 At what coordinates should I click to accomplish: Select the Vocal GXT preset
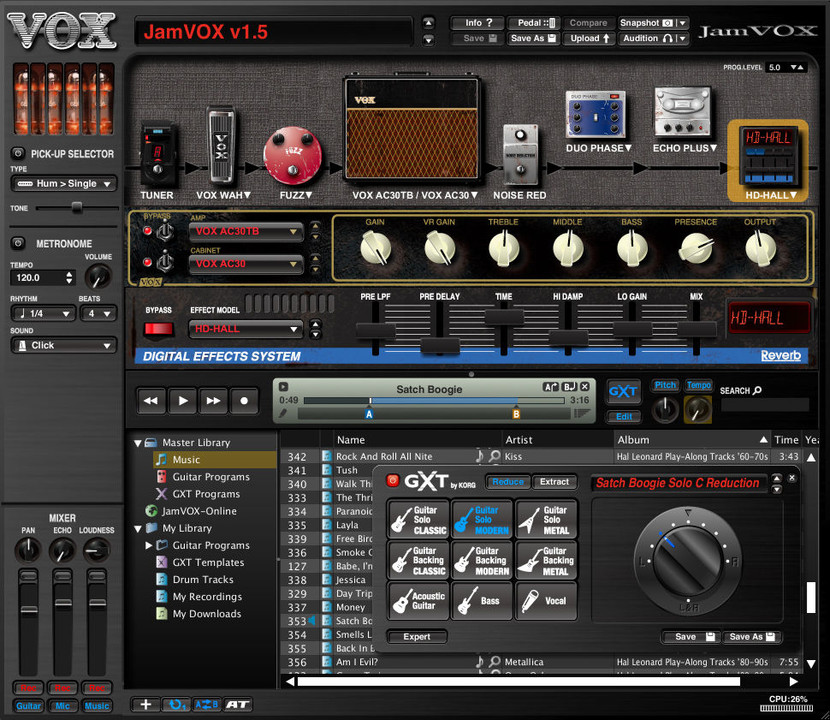547,601
